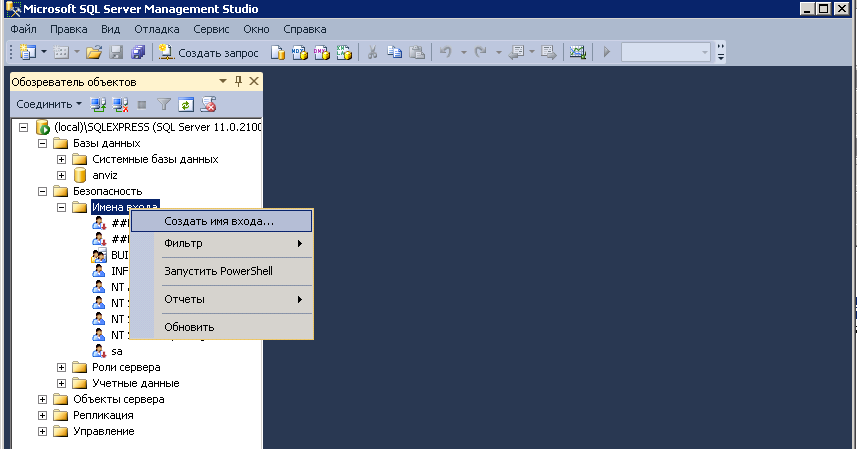Click the DMX query icon

click(x=322, y=52)
